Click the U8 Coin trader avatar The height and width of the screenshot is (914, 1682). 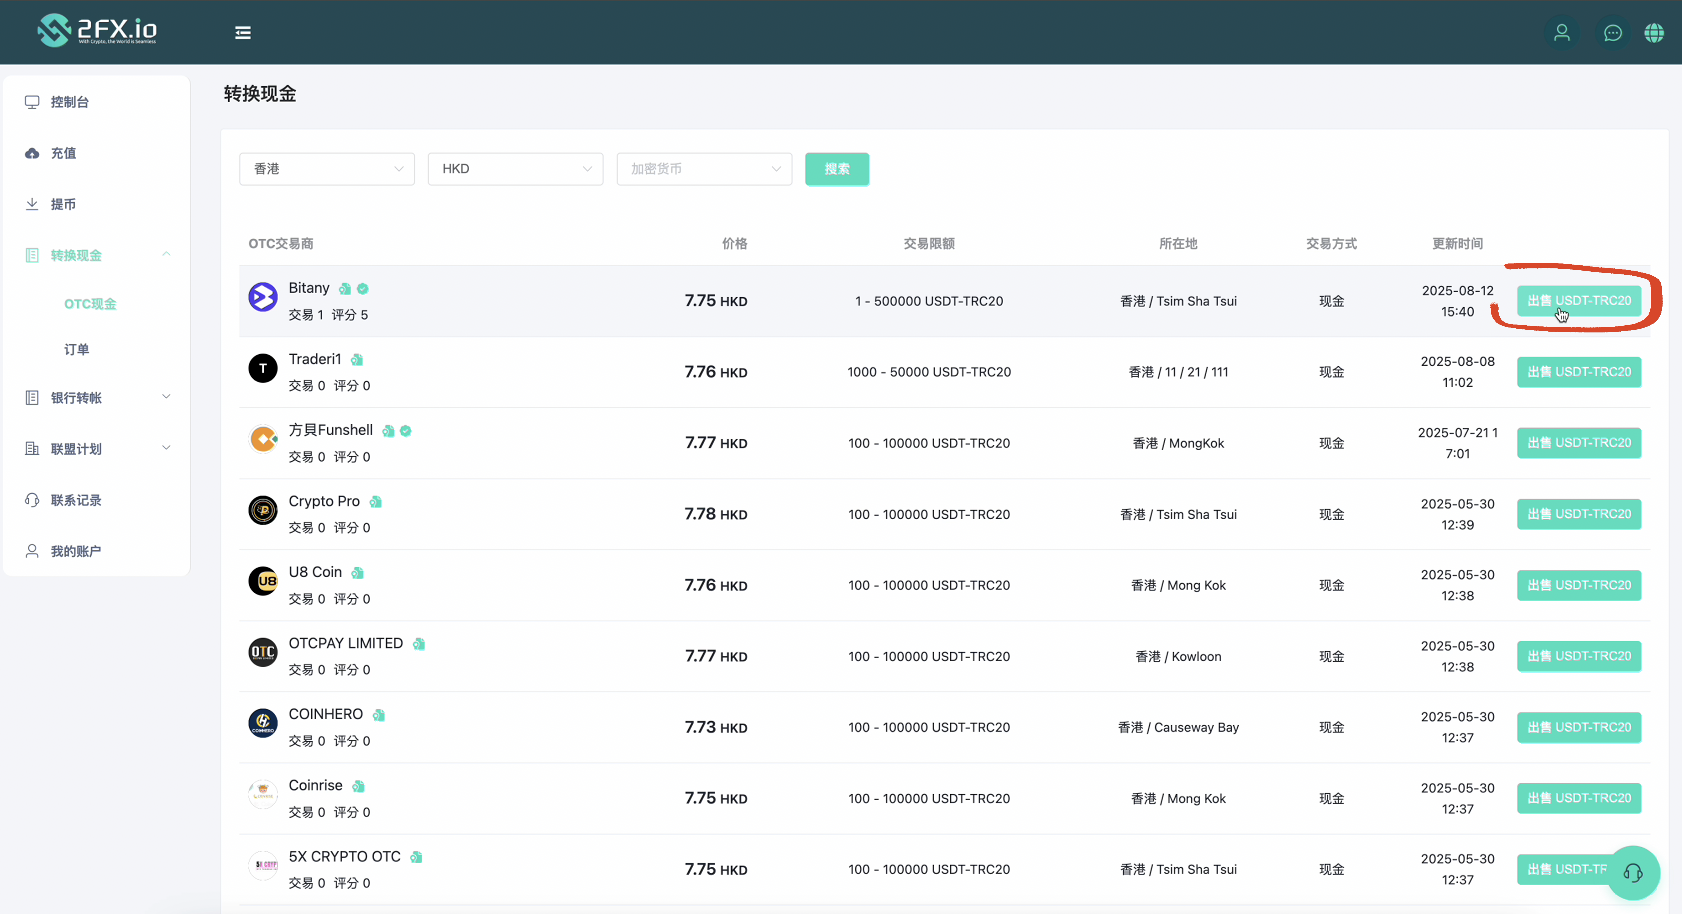click(263, 581)
